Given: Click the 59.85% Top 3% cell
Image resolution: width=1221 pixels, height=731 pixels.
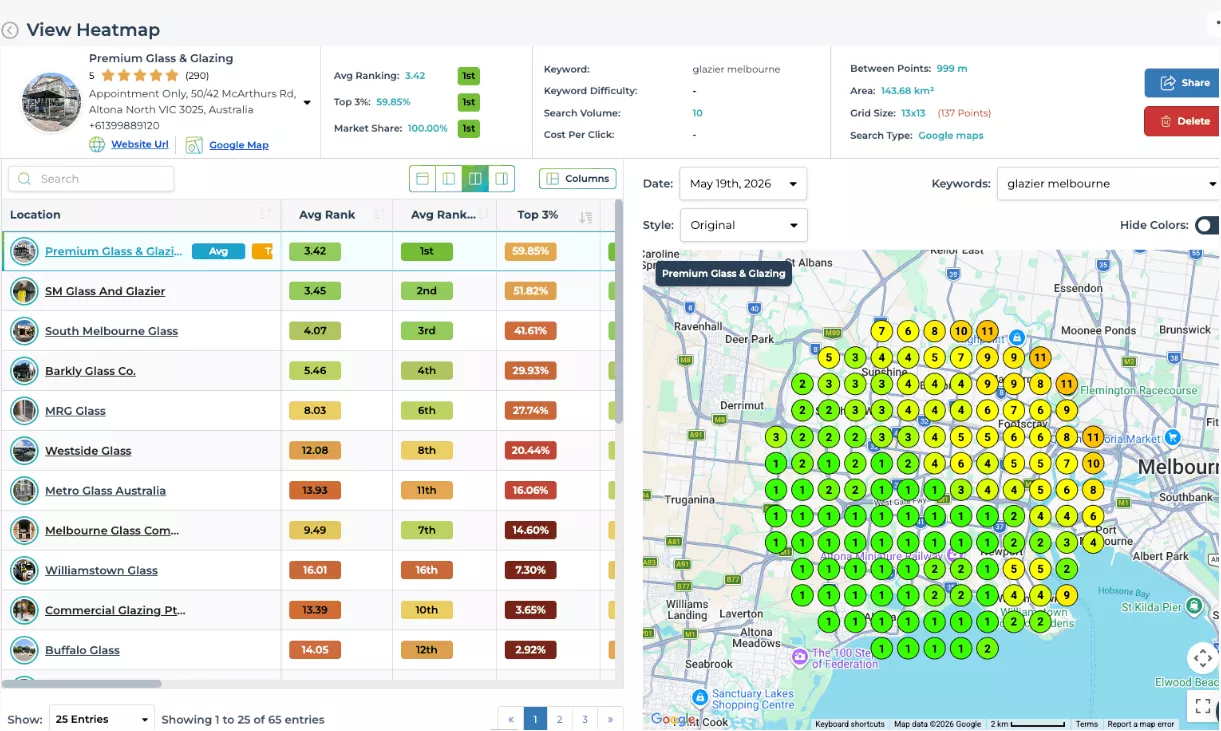Looking at the screenshot, I should (531, 251).
